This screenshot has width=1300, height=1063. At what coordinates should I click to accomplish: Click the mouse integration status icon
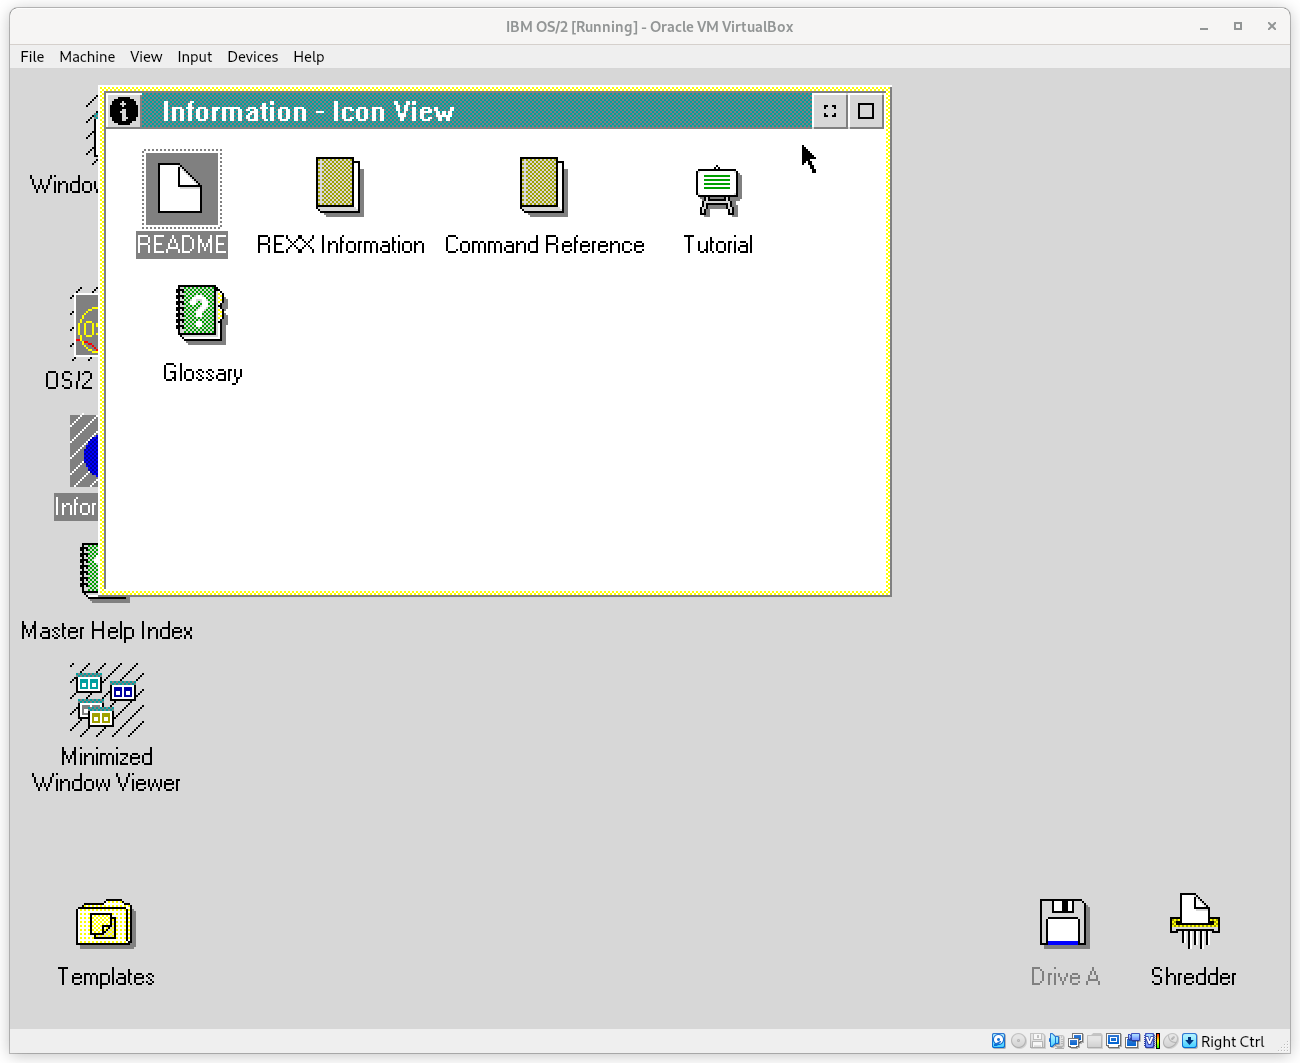1170,1041
